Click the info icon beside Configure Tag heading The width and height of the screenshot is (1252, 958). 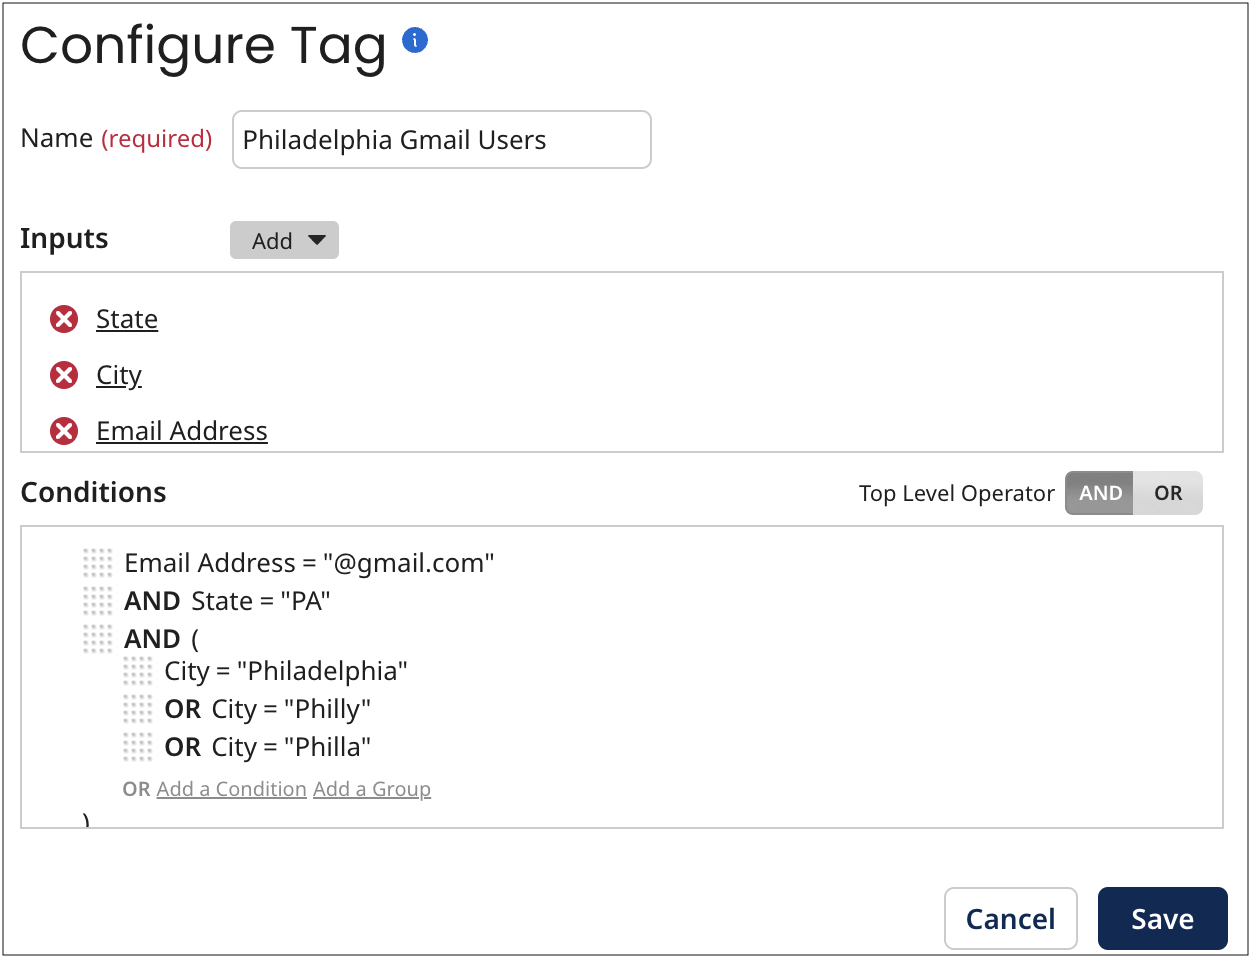tap(414, 38)
